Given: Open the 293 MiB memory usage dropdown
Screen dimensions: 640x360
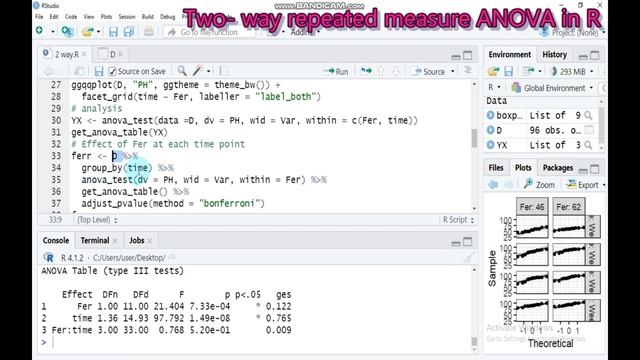Looking at the screenshot, I should [572, 71].
